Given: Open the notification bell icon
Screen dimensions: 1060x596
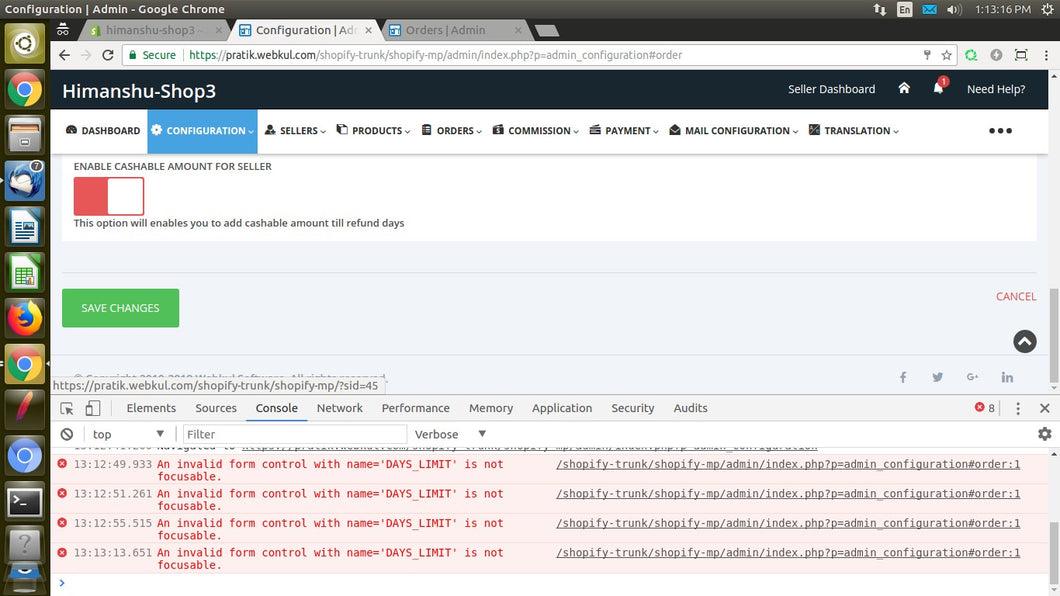Looking at the screenshot, I should pos(938,88).
